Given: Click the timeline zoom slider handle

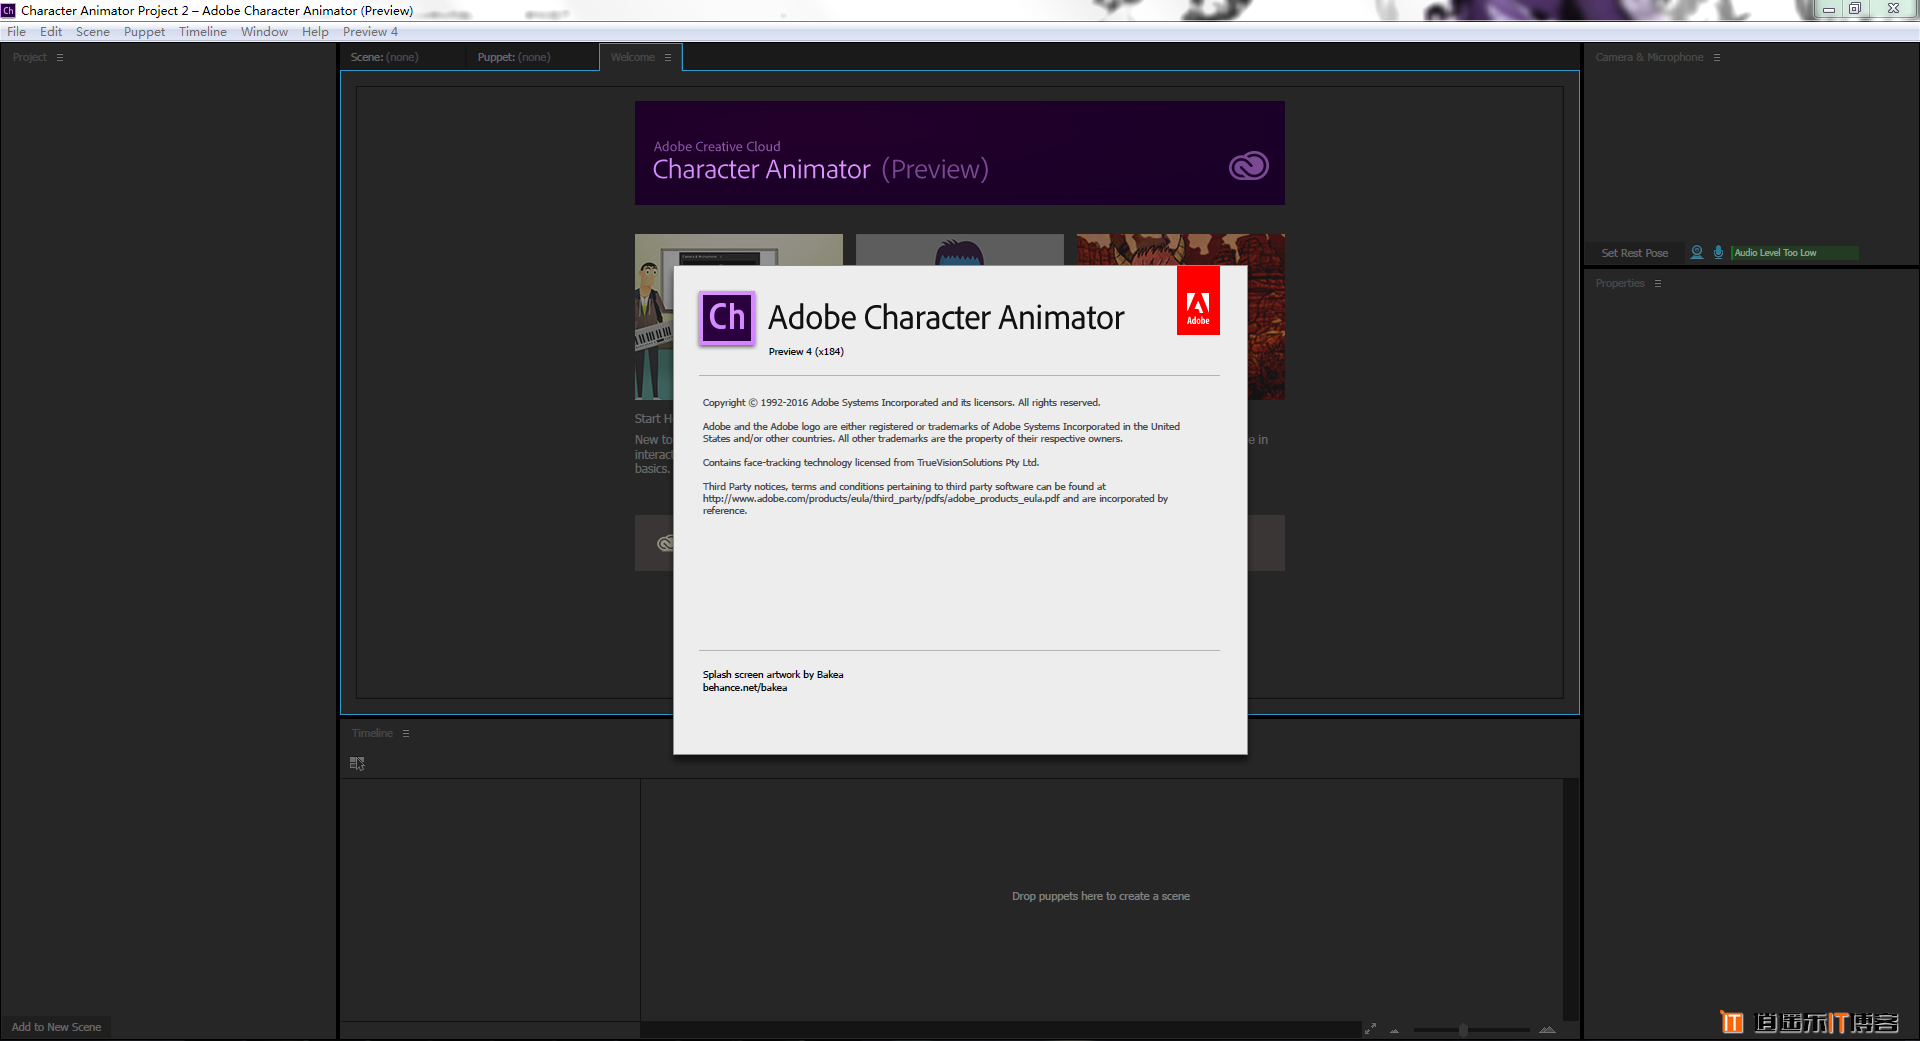Looking at the screenshot, I should [1463, 1030].
